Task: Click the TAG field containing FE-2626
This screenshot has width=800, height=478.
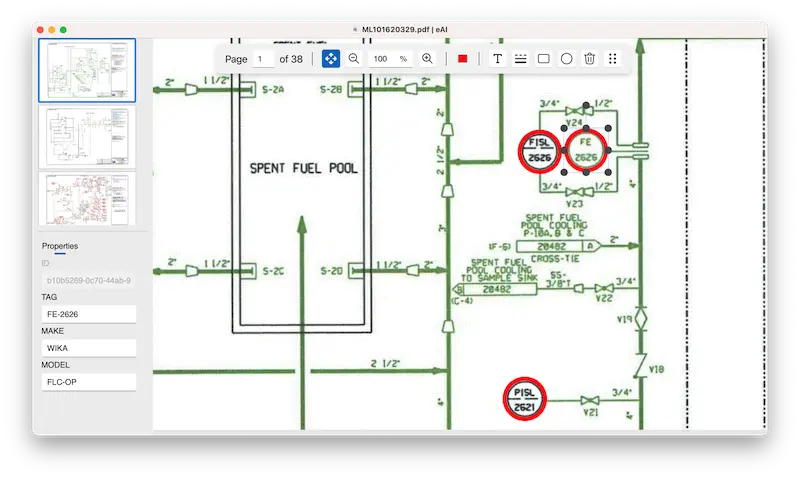Action: tap(88, 314)
